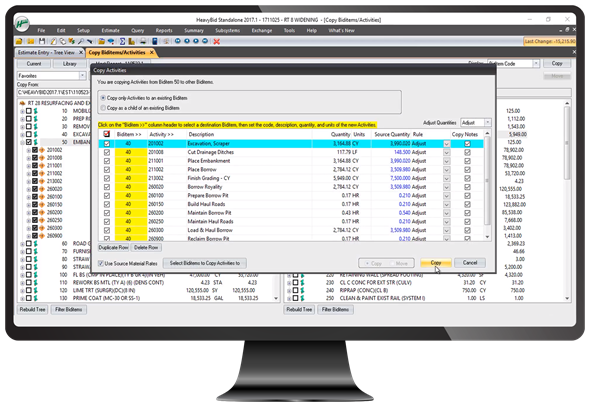Screen dimensions: 590x407
Task: Click the orange activity icon beside 201002
Action: [42, 150]
